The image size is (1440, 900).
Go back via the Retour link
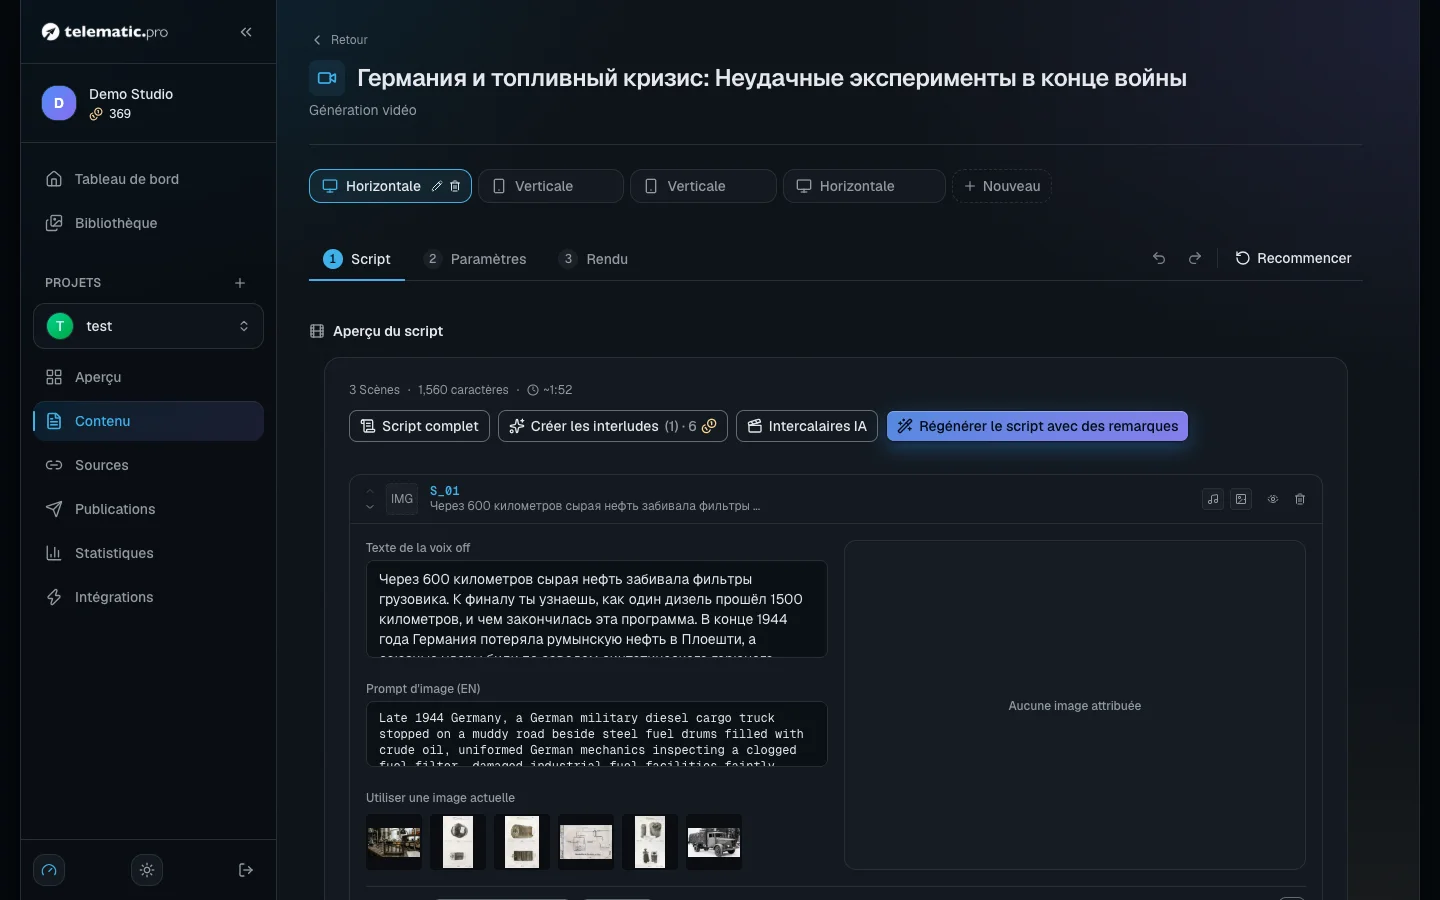click(x=340, y=40)
